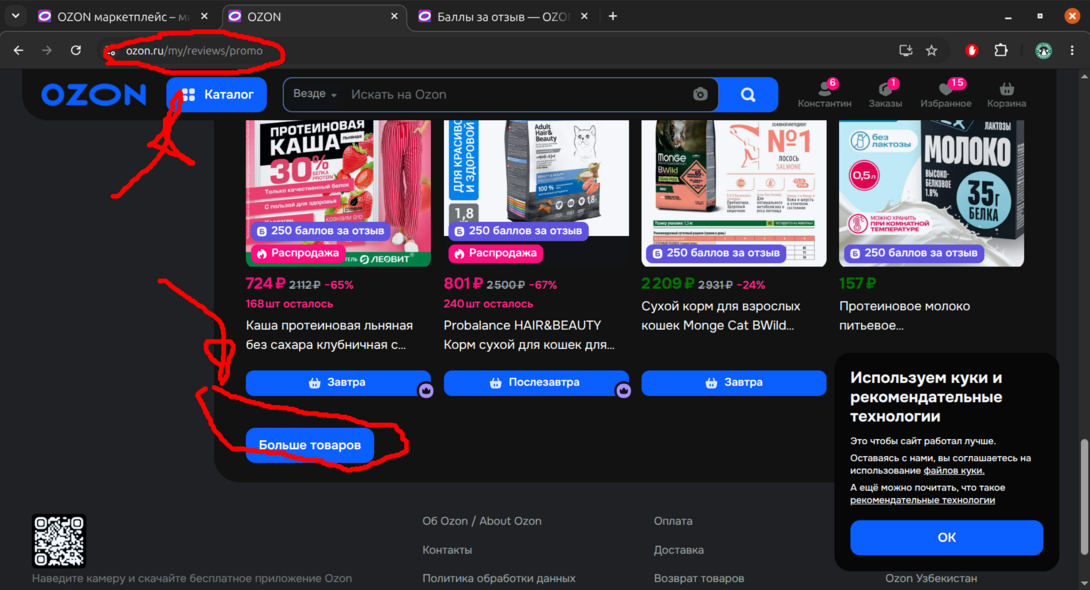Click the page vertical scrollbar thumb
Viewport: 1090px width, 590px height.
tap(1084, 497)
